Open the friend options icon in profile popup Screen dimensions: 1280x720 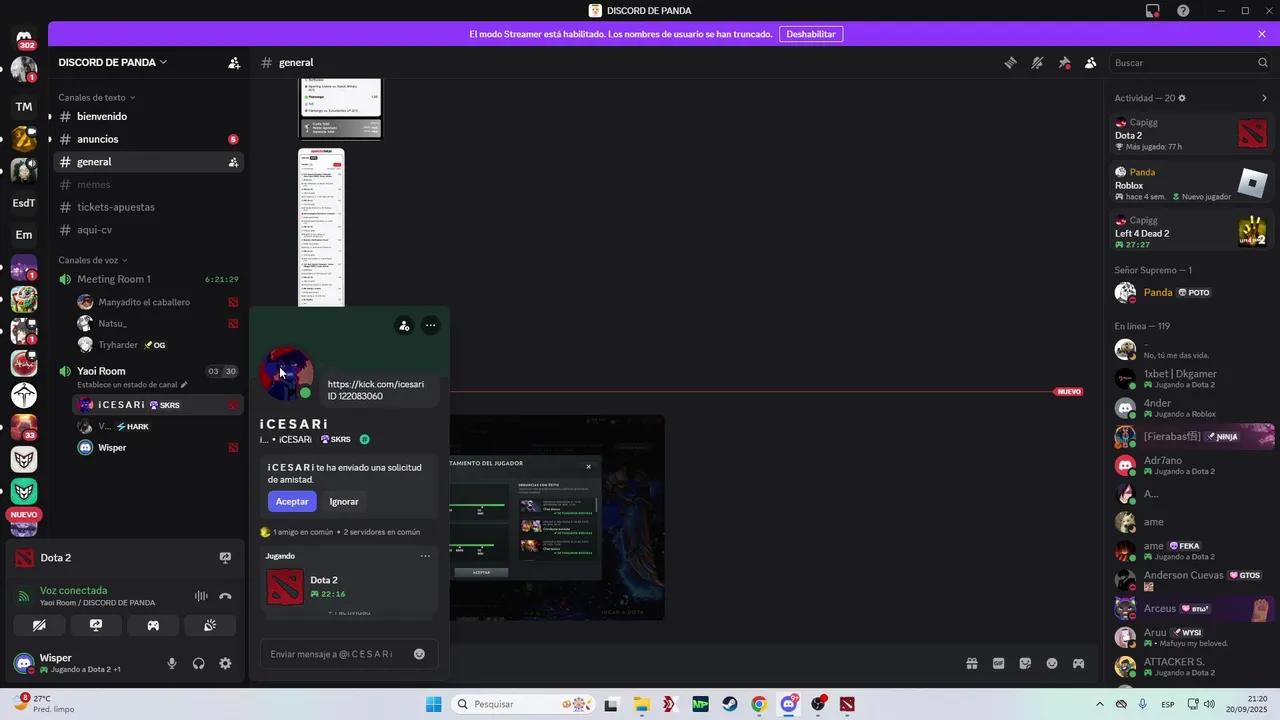[x=404, y=325]
